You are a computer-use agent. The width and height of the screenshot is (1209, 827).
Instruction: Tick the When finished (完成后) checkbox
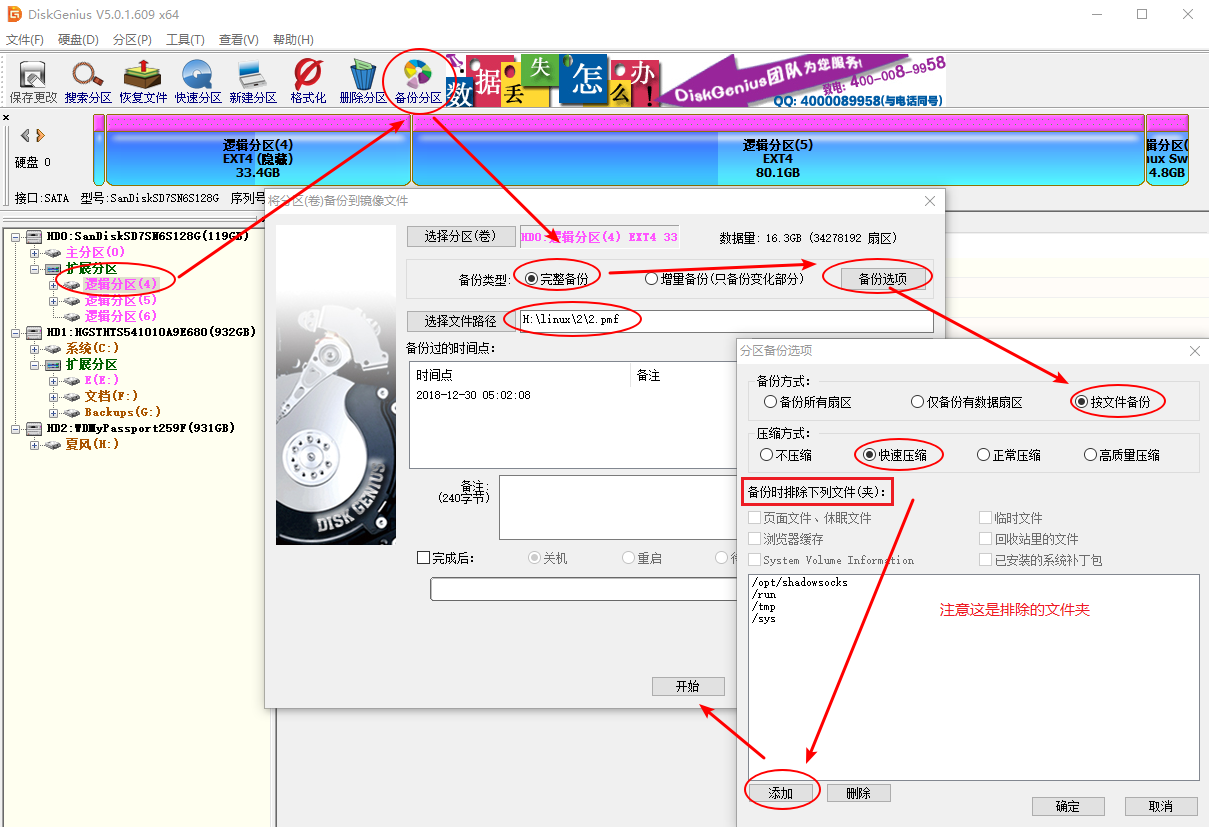click(423, 558)
